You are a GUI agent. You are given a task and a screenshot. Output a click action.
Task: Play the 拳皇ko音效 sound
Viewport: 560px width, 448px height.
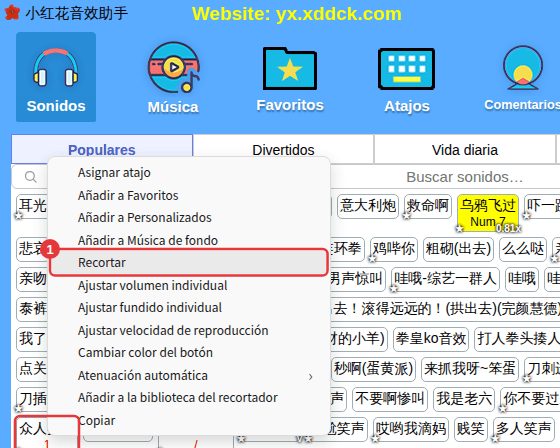click(431, 338)
